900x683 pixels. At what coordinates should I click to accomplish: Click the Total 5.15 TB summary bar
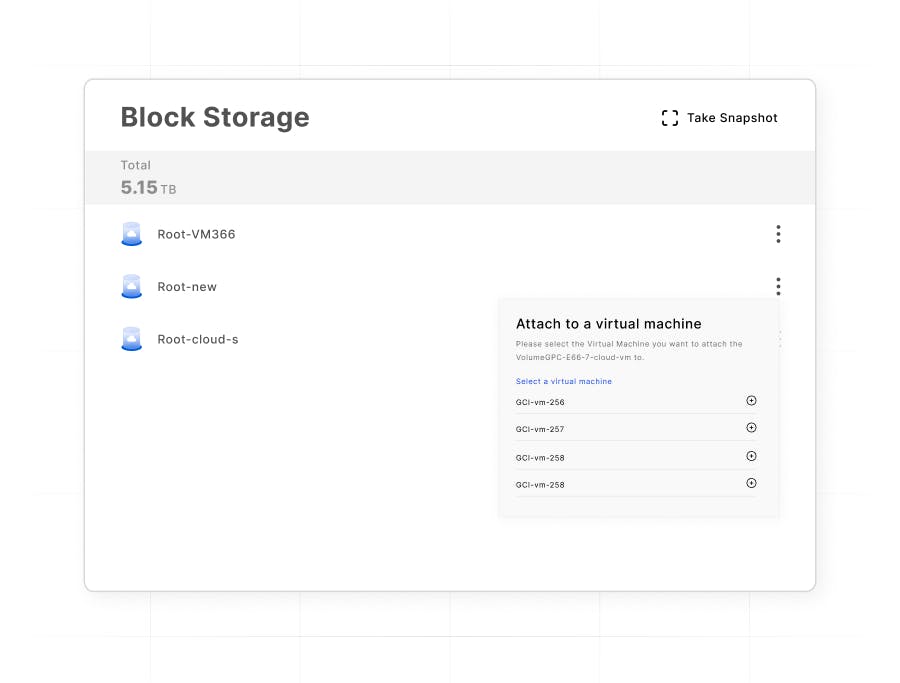click(x=450, y=178)
